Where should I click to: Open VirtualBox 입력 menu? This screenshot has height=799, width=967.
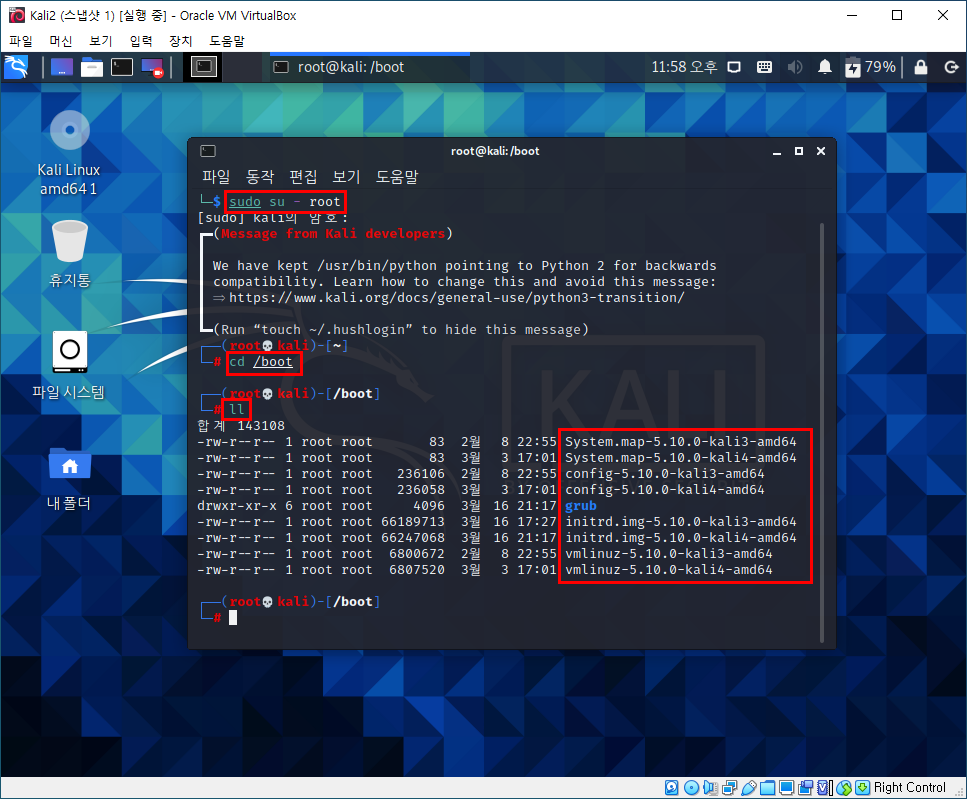[x=141, y=41]
